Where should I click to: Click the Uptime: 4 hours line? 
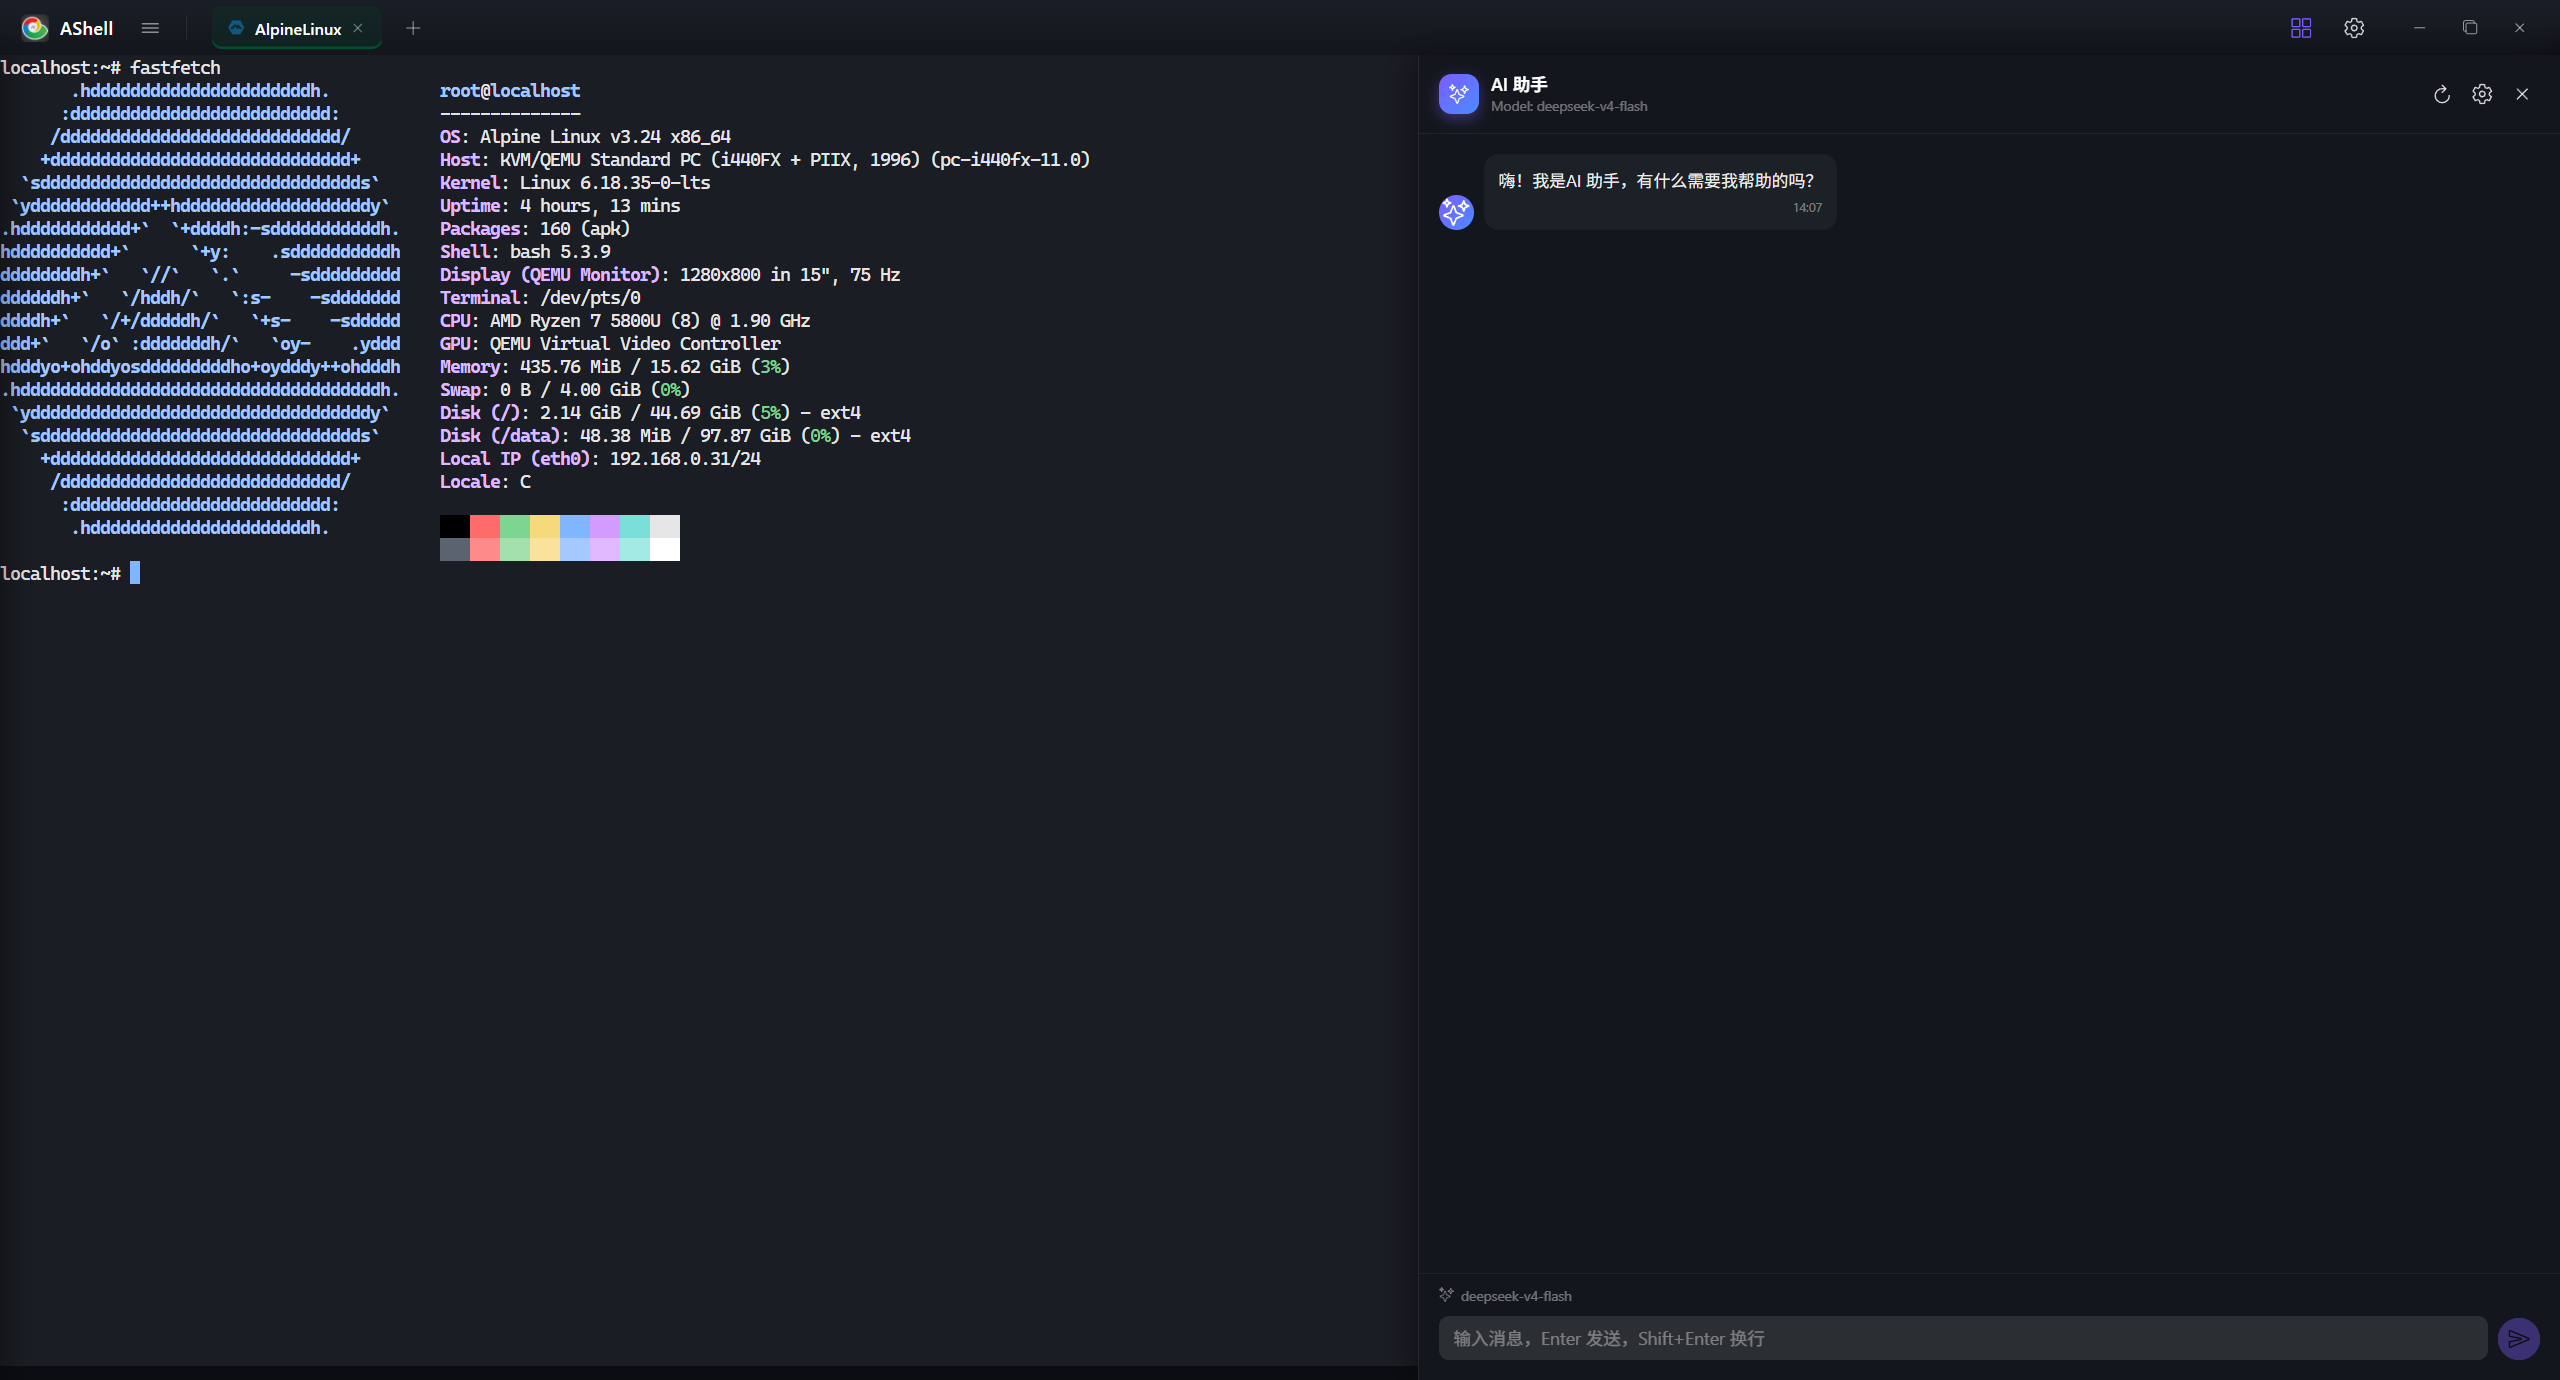point(560,206)
